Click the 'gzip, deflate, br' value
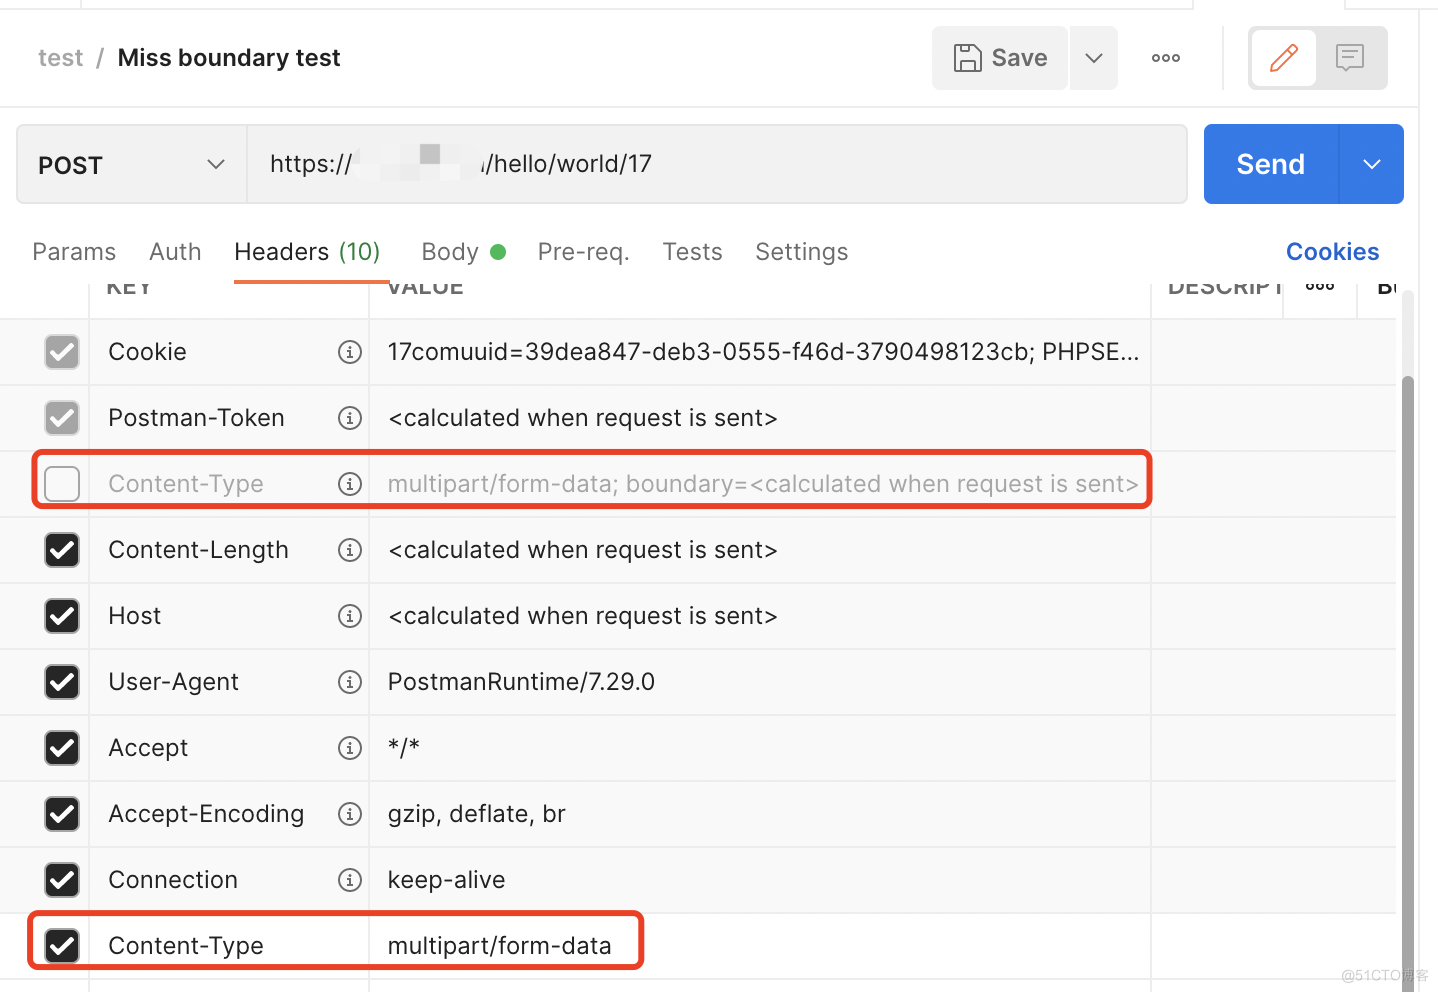 [476, 814]
